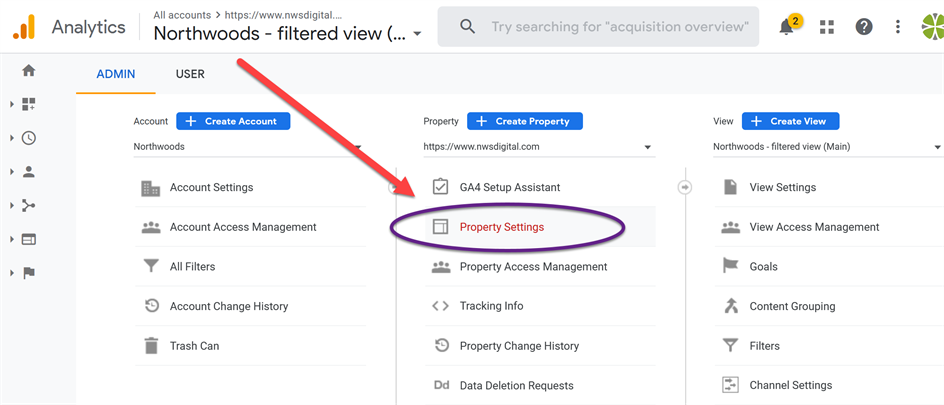Open the Conversions flag icon in sidebar
This screenshot has width=944, height=405.
28,273
